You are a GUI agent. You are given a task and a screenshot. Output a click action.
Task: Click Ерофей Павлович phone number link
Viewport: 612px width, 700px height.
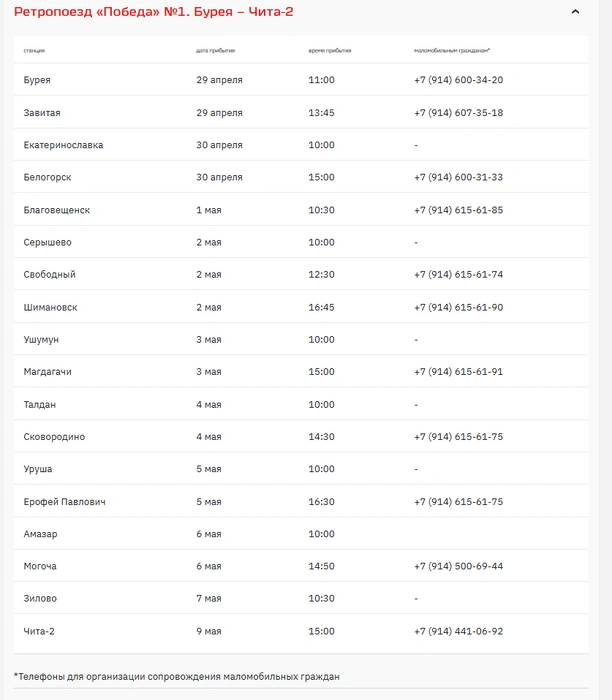coord(458,502)
